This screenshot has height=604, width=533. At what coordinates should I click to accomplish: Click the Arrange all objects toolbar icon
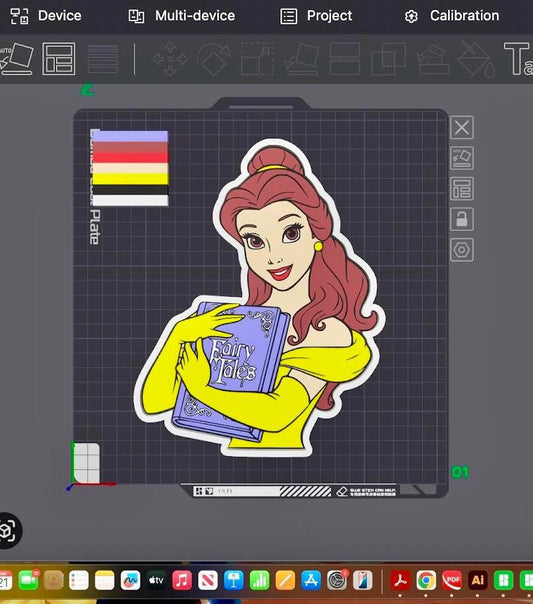click(x=59, y=59)
